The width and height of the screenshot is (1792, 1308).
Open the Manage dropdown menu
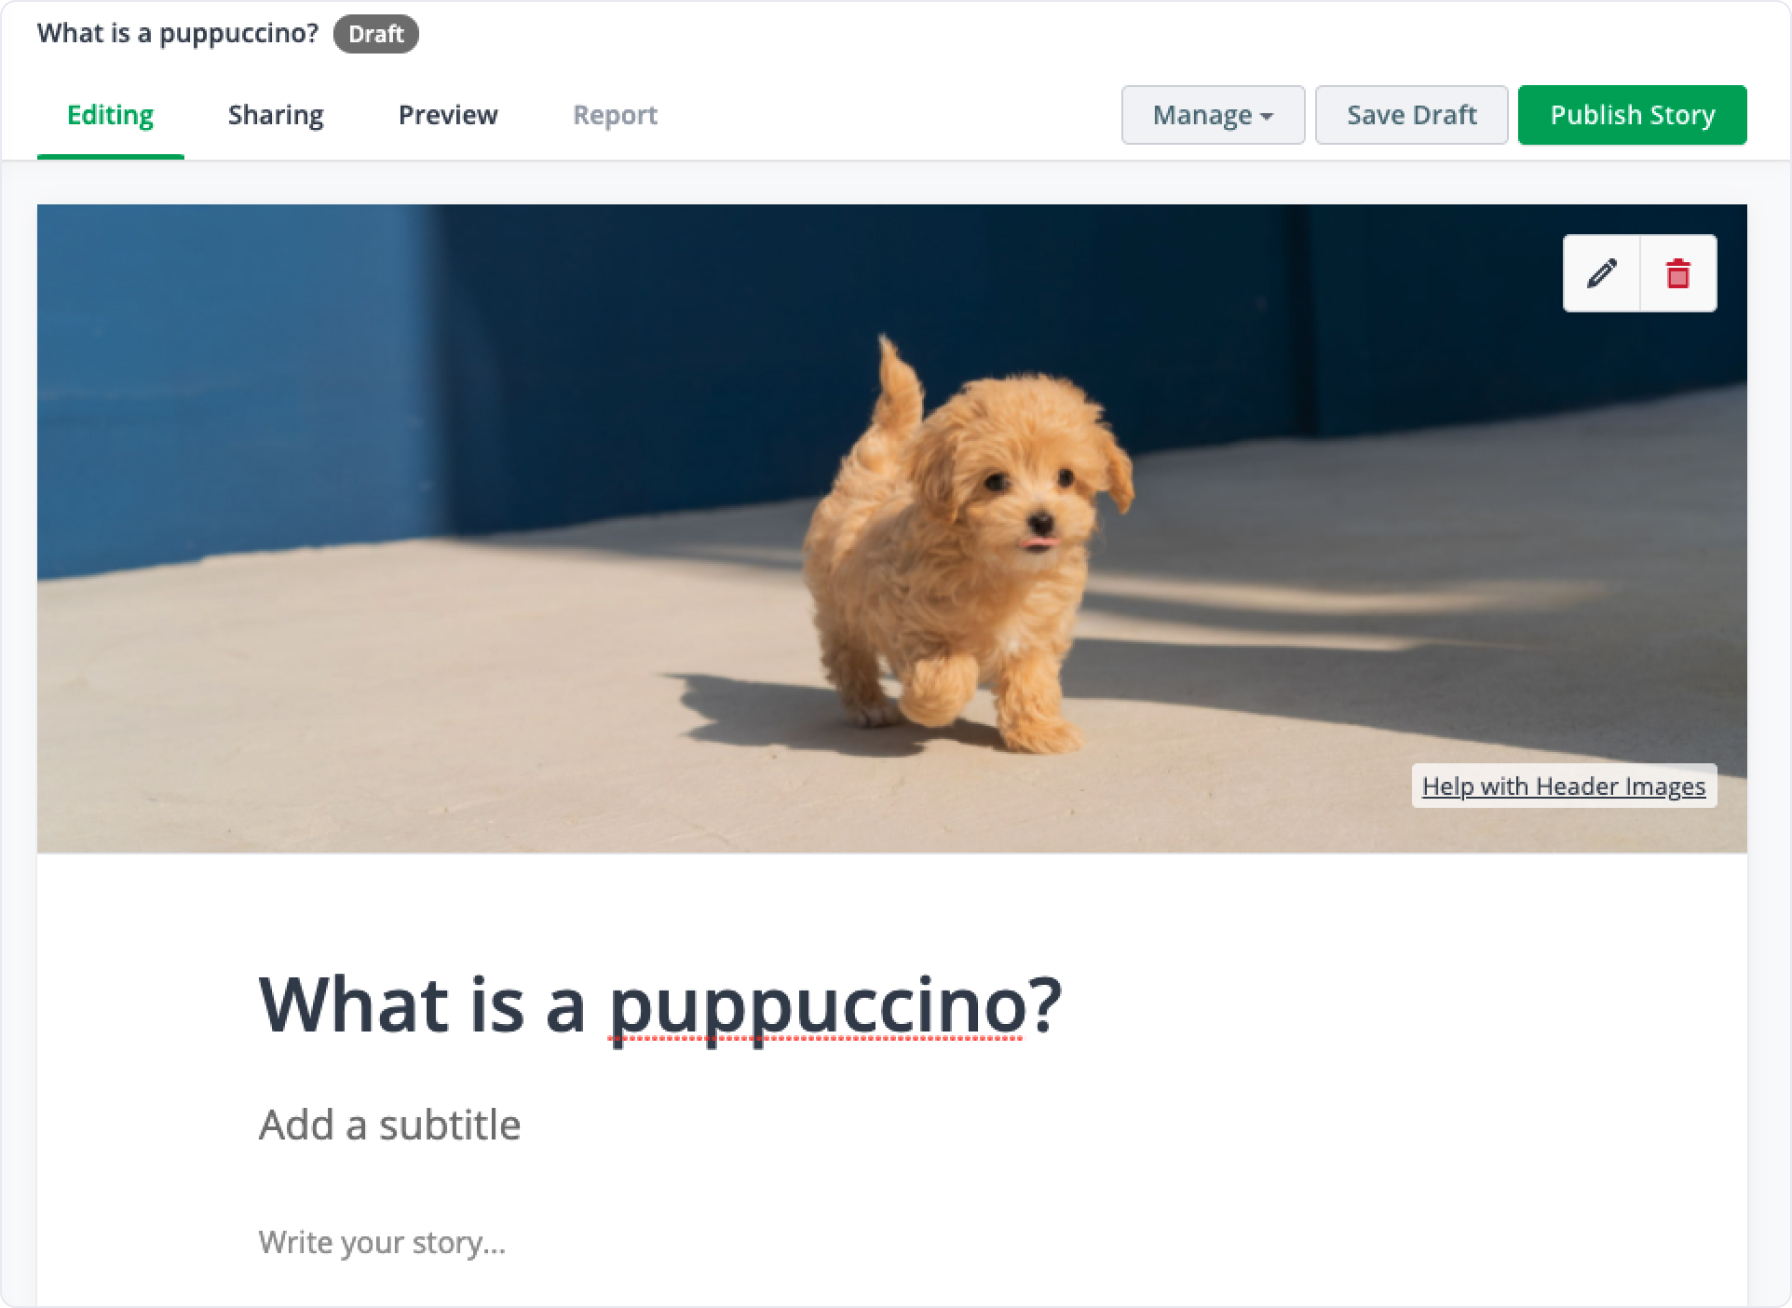[1212, 115]
